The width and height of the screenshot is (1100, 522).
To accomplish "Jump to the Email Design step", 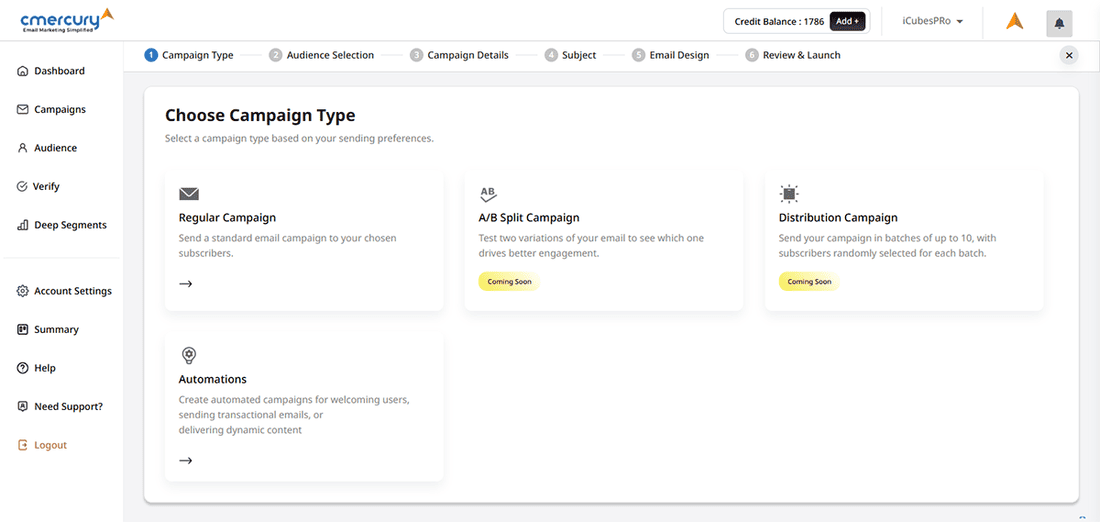I will coord(678,55).
